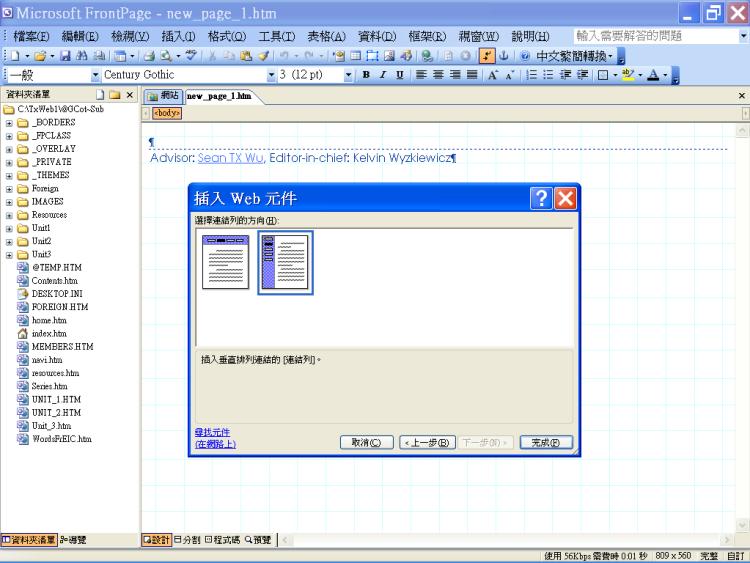Click the new page icon in folder list

tap(100, 95)
